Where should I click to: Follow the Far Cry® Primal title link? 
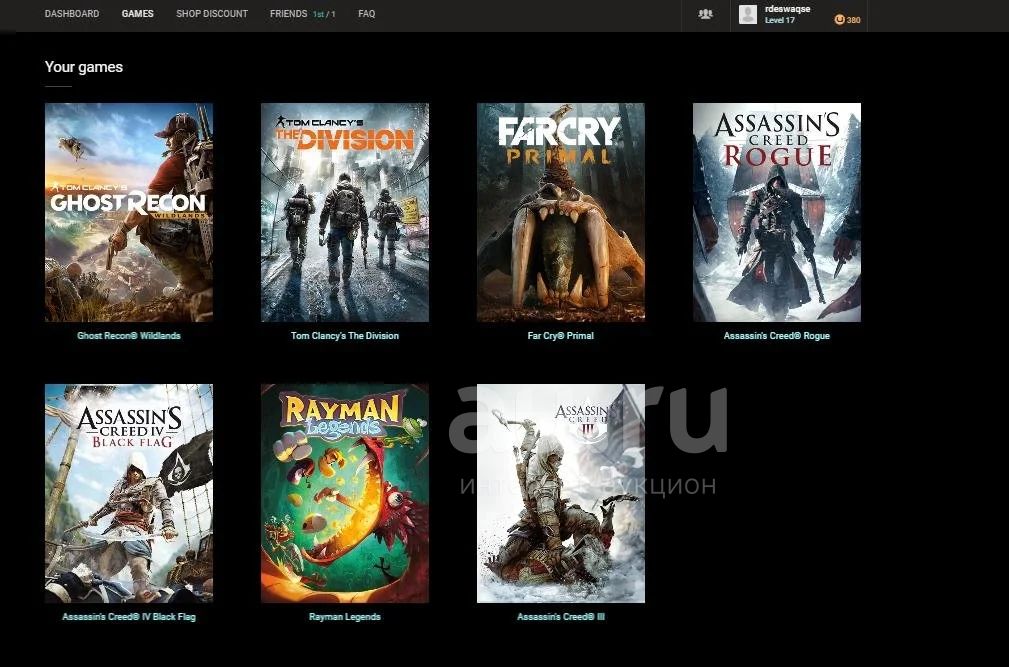click(x=560, y=336)
